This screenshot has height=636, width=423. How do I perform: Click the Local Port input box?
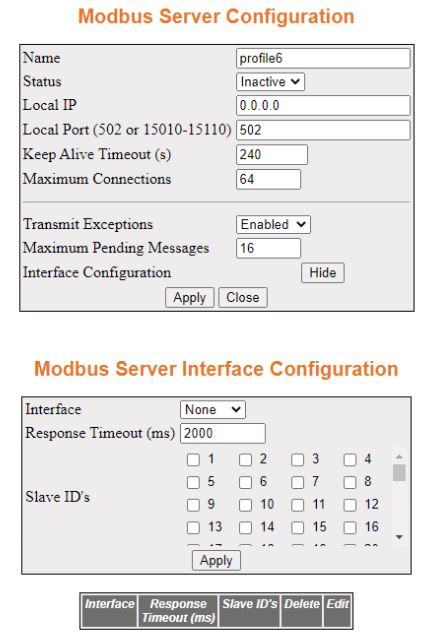pos(323,130)
